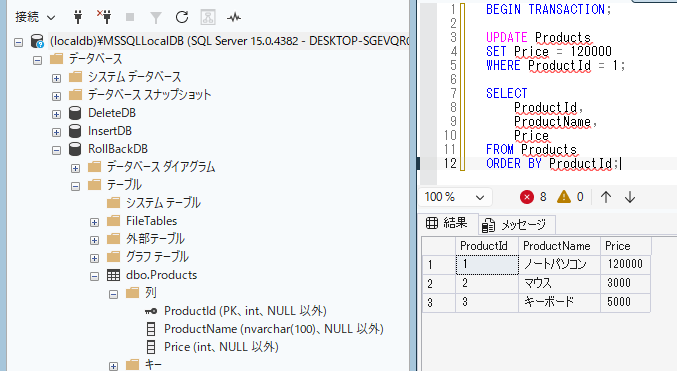Collapse the 列 columns folder
The height and width of the screenshot is (371, 677).
tap(114, 295)
